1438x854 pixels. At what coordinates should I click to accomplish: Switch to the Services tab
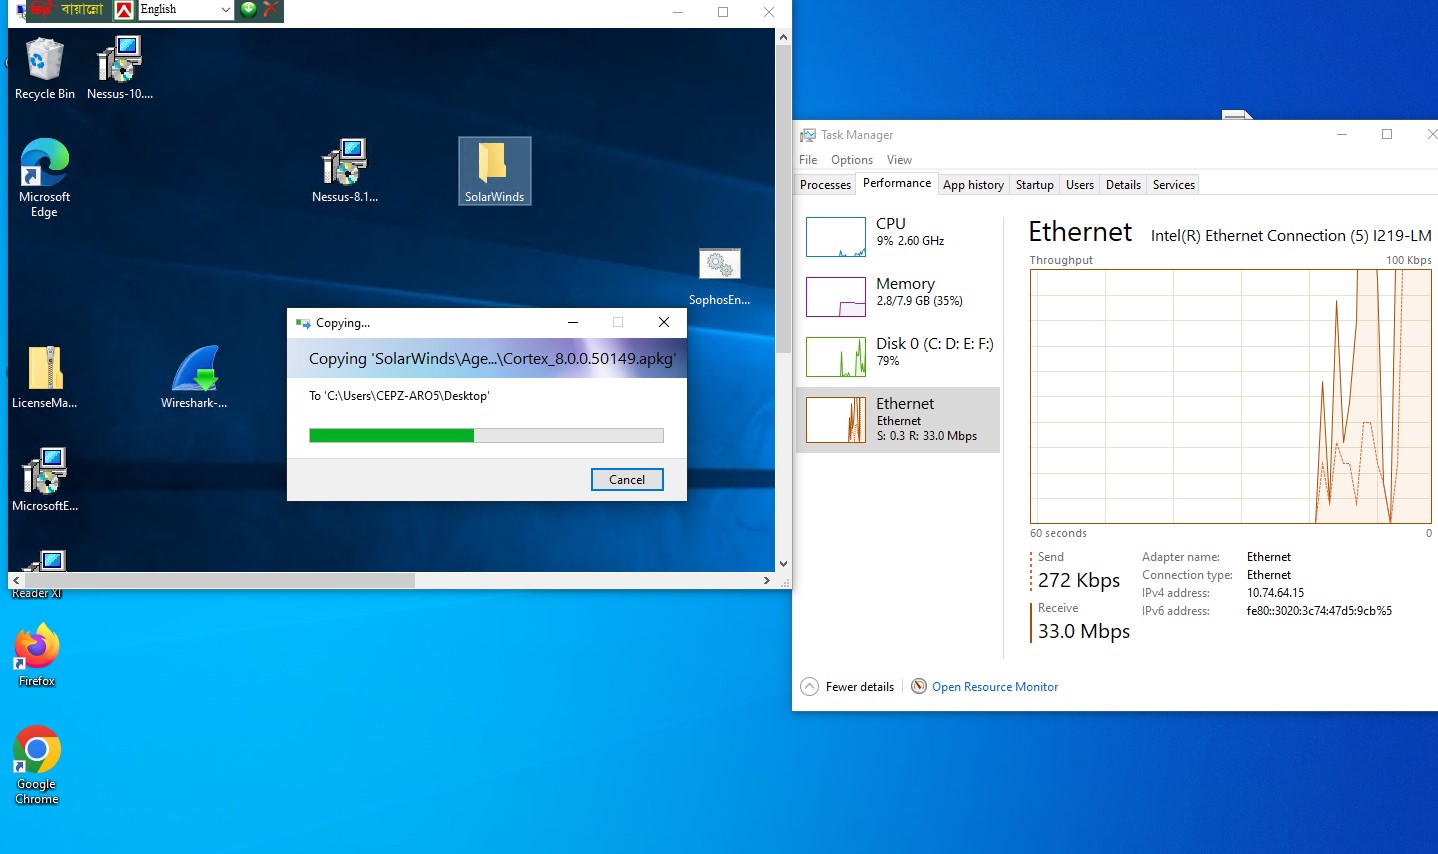click(x=1173, y=185)
